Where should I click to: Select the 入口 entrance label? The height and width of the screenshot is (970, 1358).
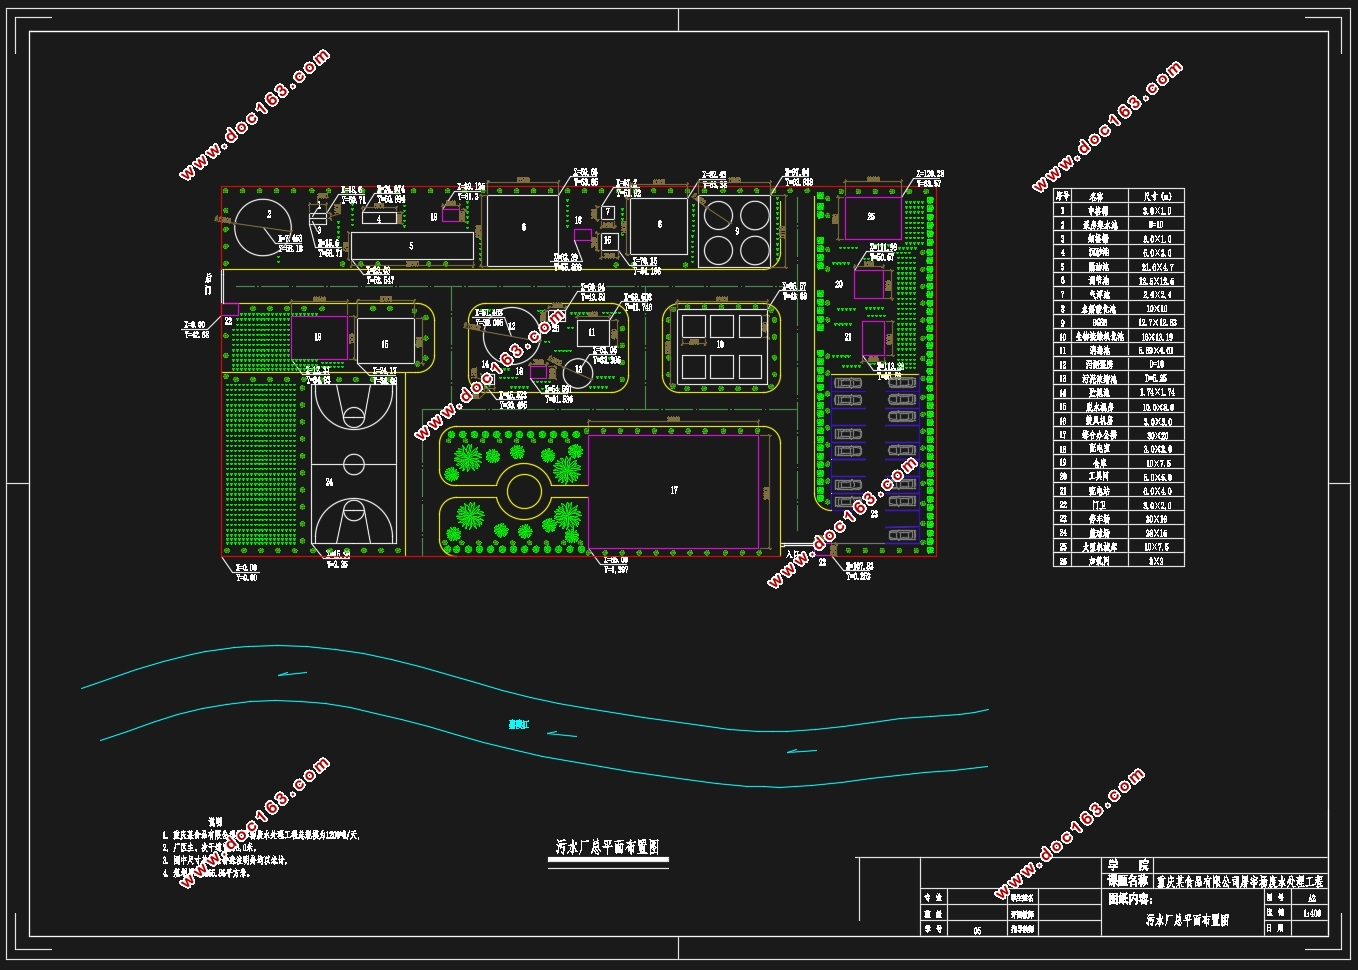(797, 553)
